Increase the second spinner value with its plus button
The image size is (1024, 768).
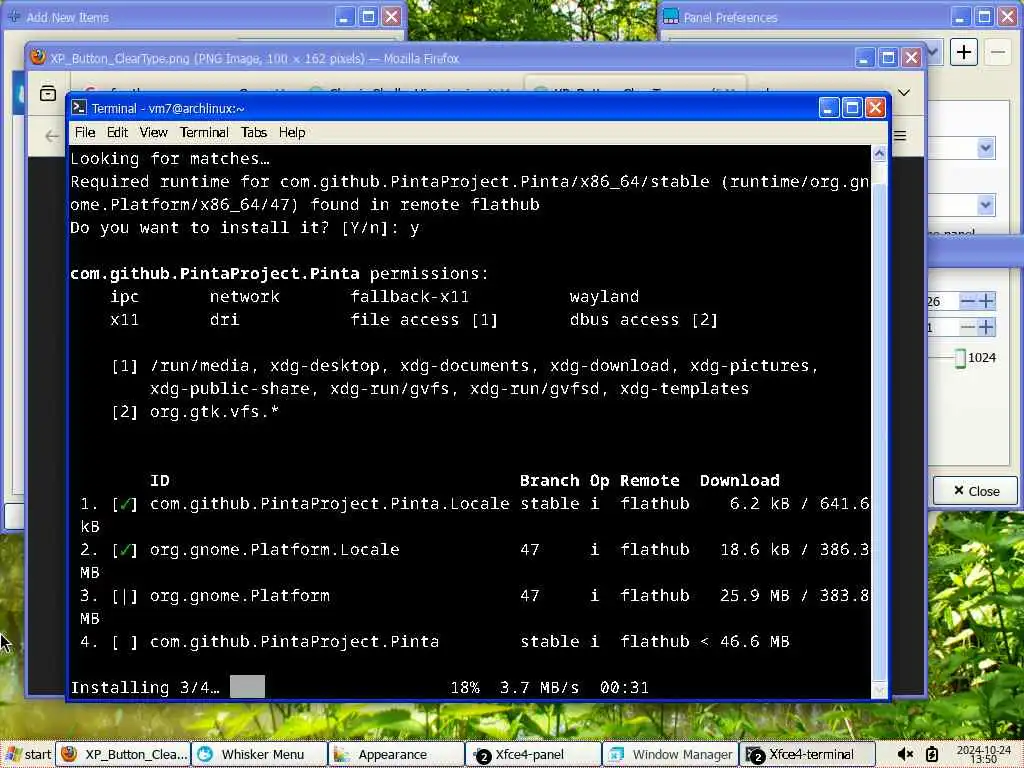coord(987,327)
